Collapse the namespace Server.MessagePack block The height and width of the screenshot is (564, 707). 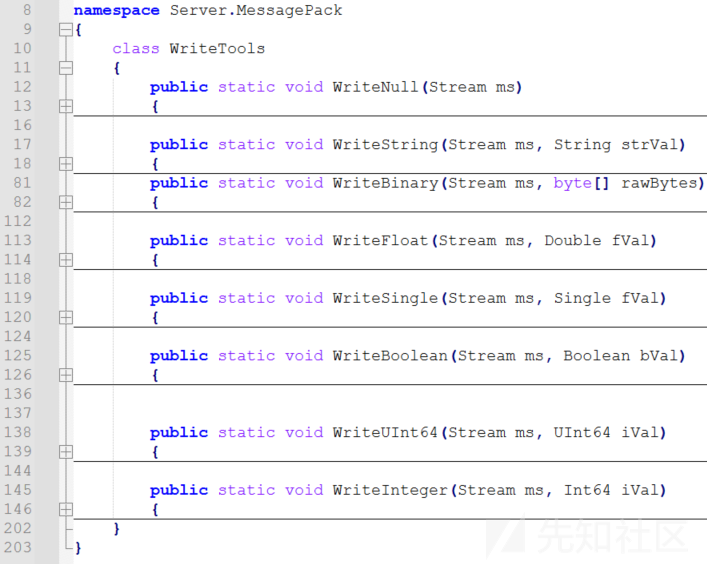pos(66,30)
